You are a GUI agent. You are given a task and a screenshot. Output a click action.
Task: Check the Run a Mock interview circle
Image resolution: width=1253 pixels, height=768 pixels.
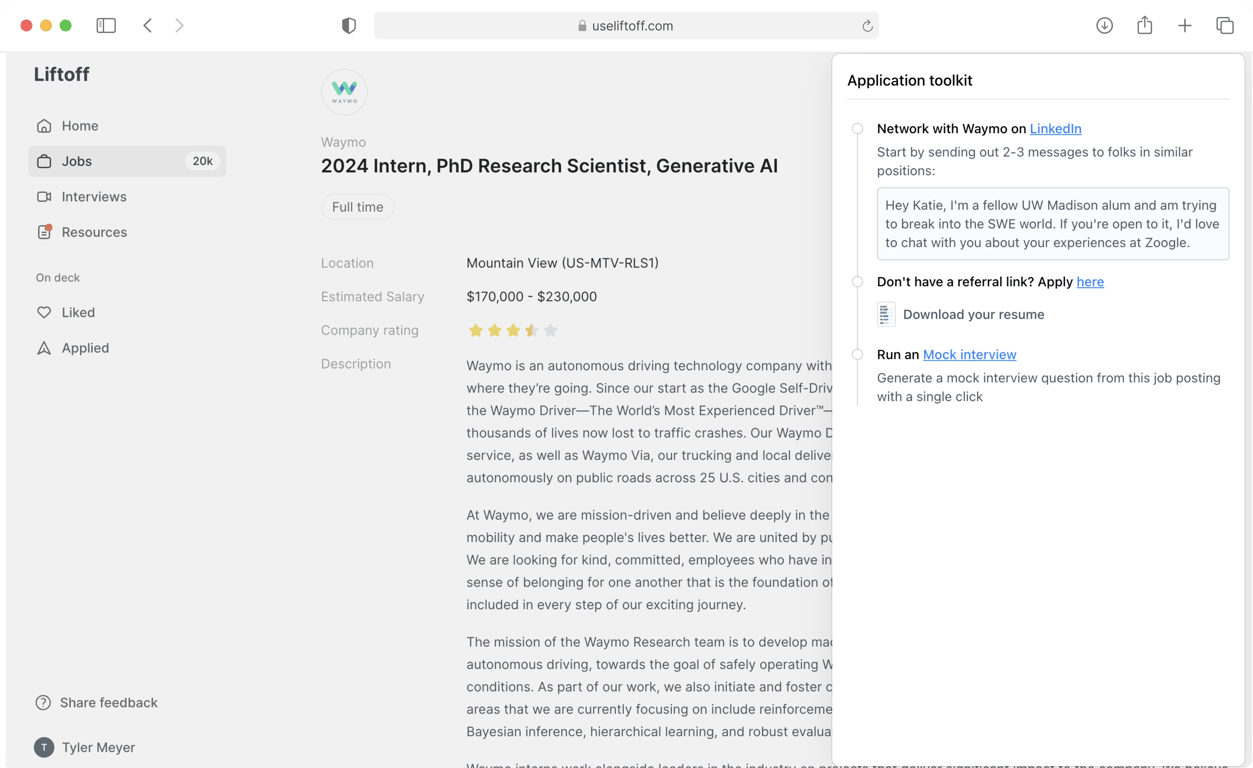click(x=857, y=355)
